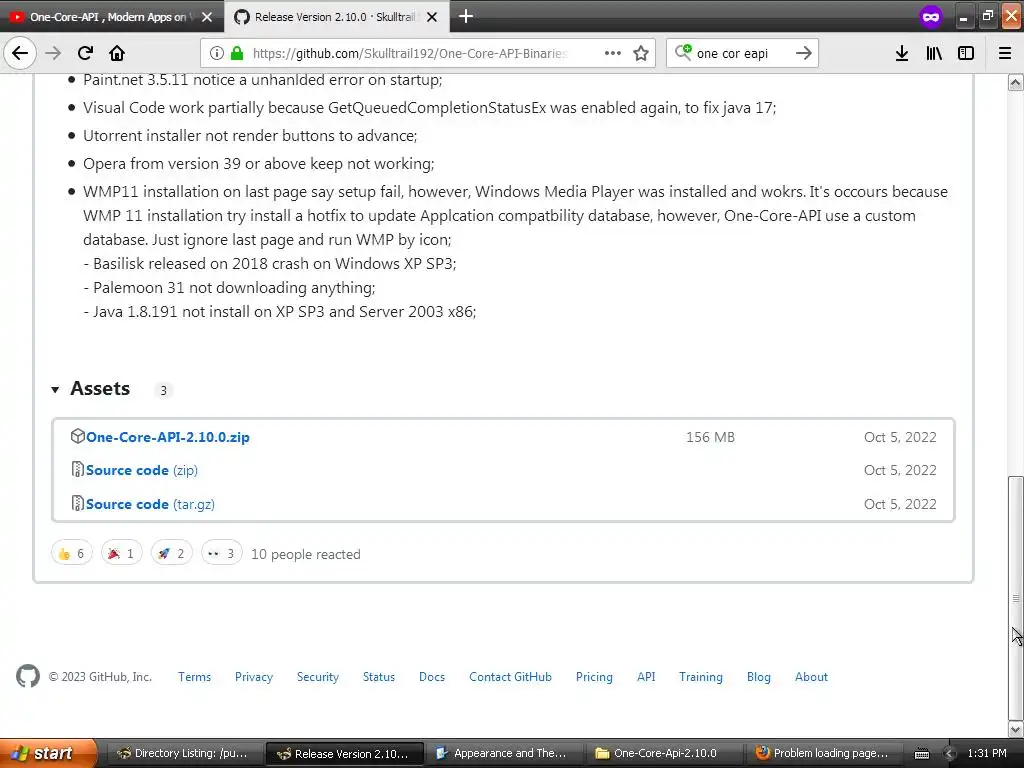
Task: Open the Contact GitHub footer link
Action: [x=510, y=677]
